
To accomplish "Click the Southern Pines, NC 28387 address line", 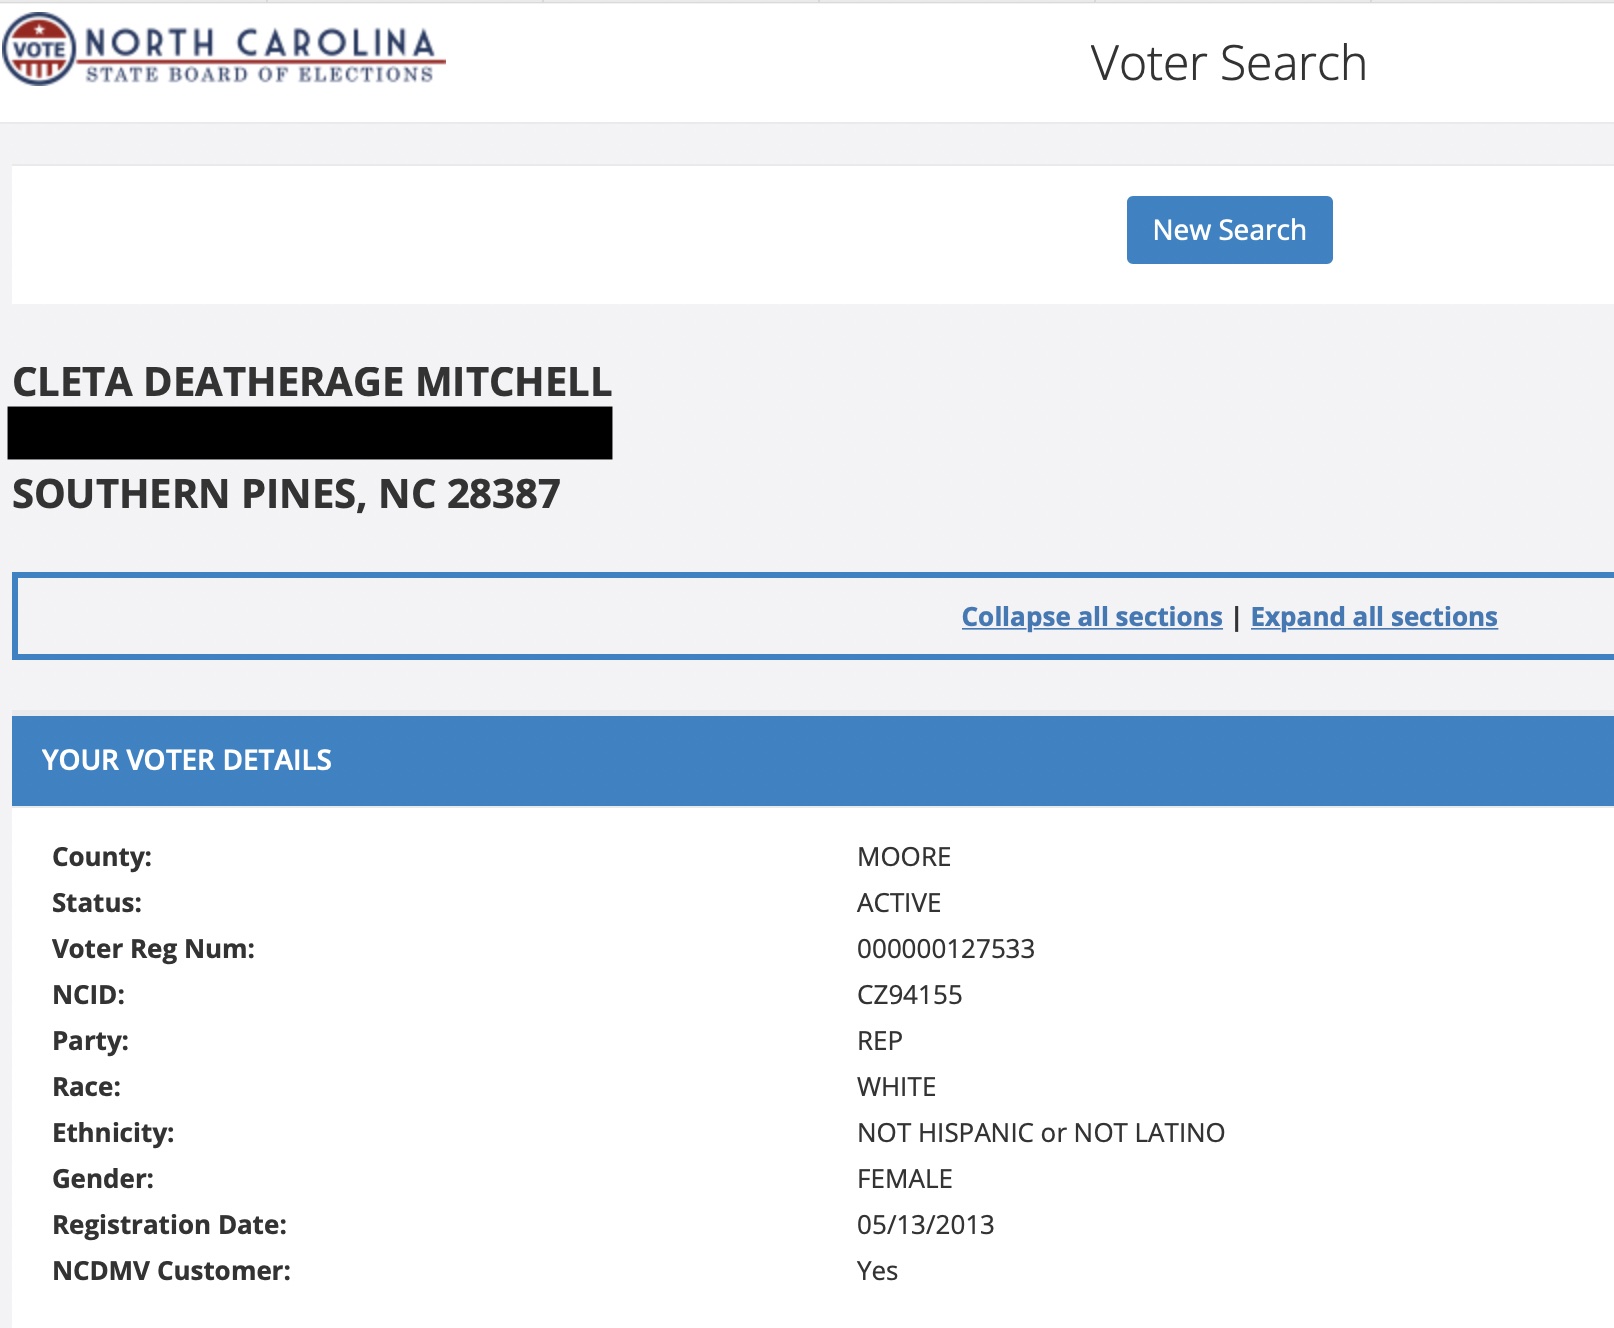I will (x=286, y=494).
